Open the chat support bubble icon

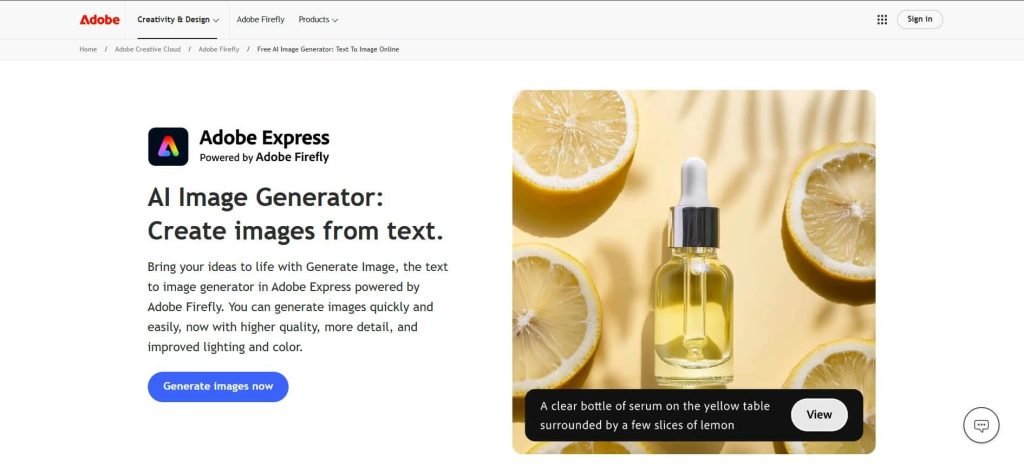click(981, 425)
